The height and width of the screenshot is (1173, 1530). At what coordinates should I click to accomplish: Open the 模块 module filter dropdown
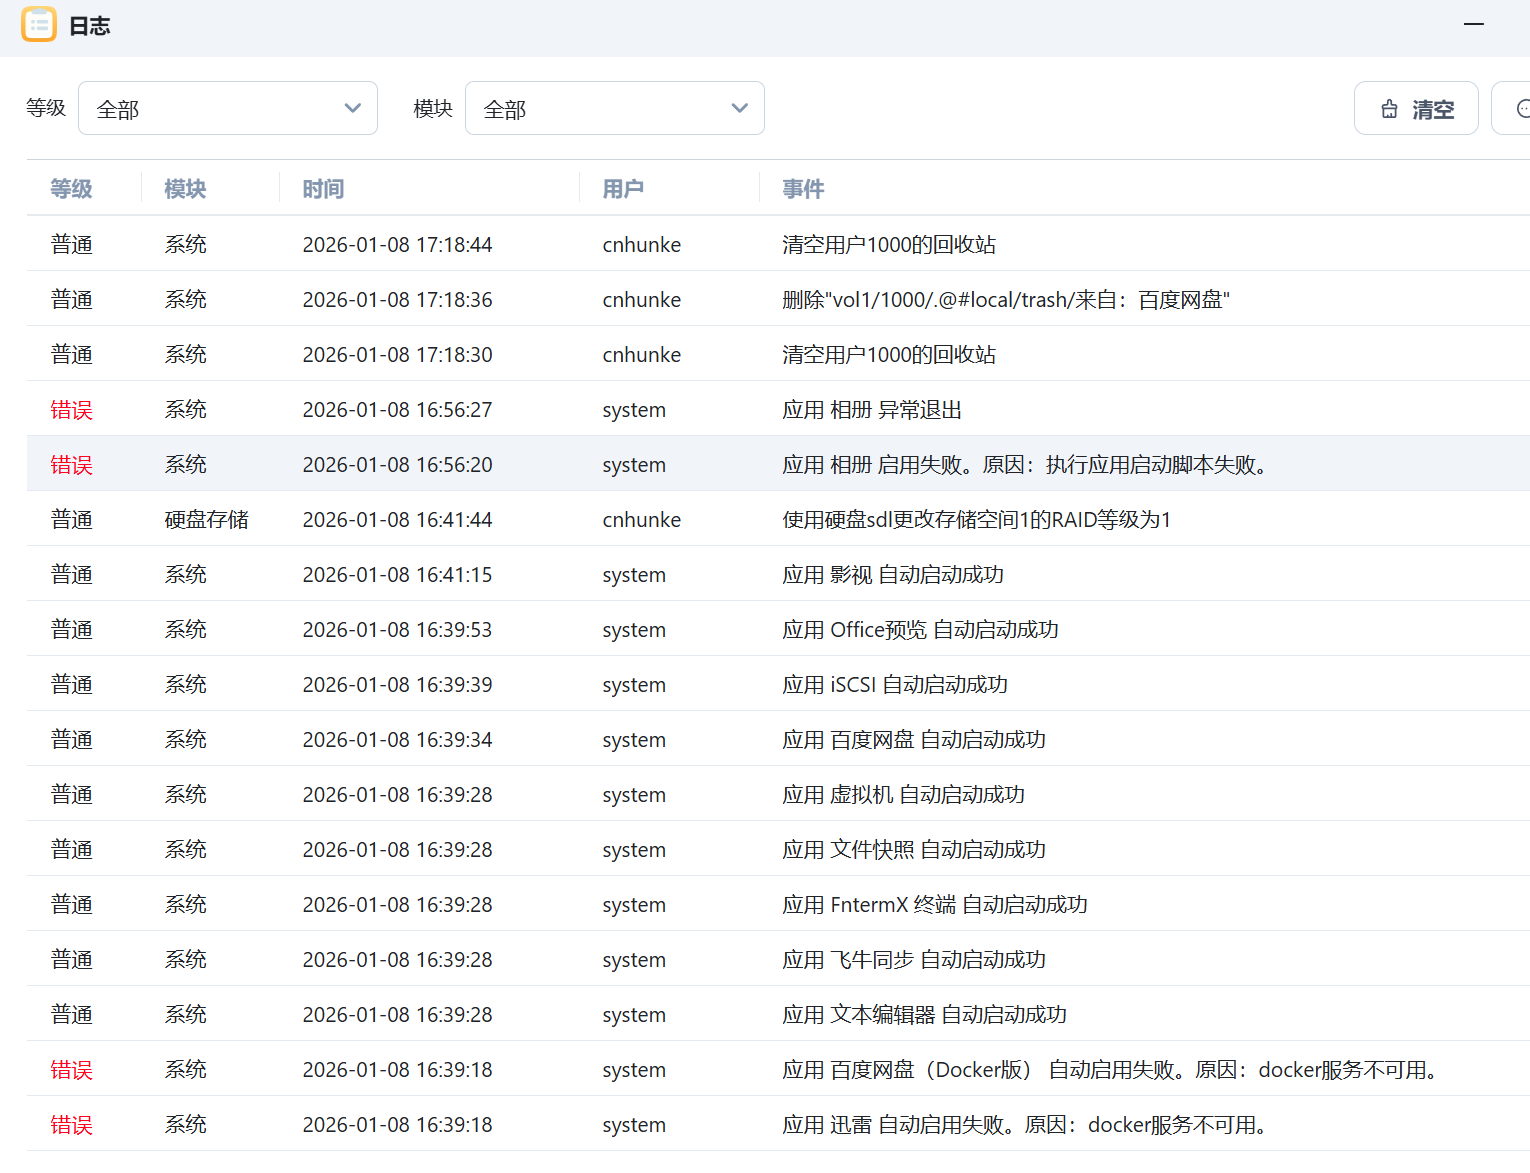(614, 109)
